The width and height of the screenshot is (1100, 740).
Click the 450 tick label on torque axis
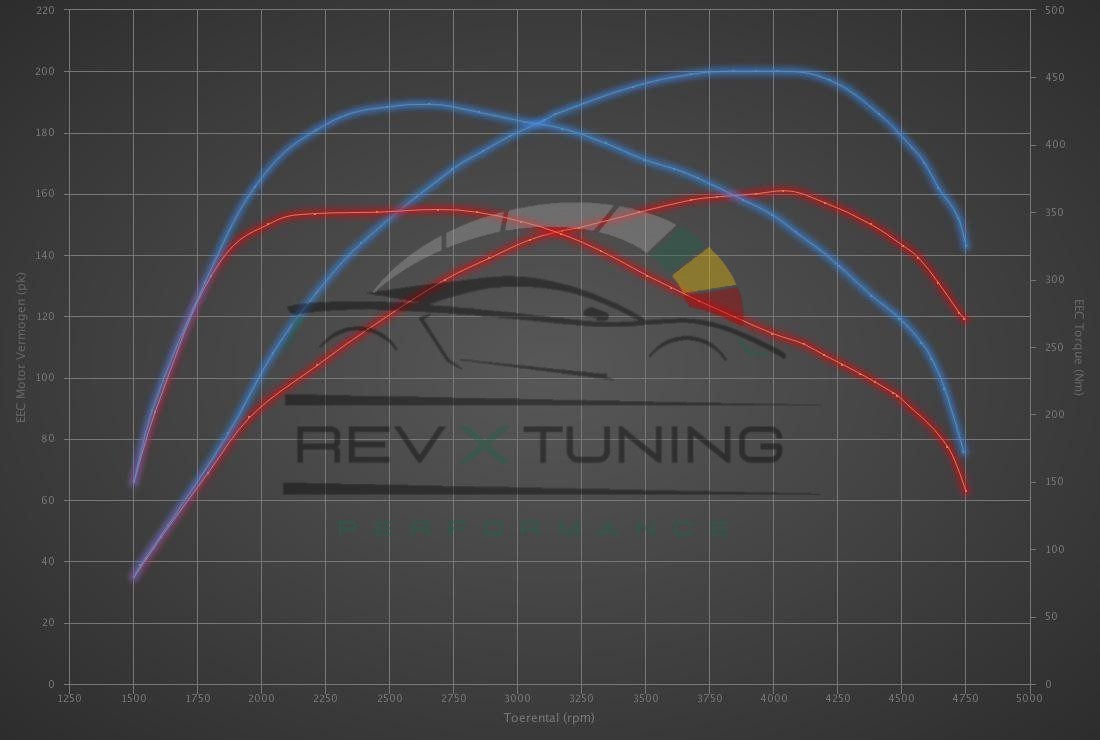point(1054,78)
